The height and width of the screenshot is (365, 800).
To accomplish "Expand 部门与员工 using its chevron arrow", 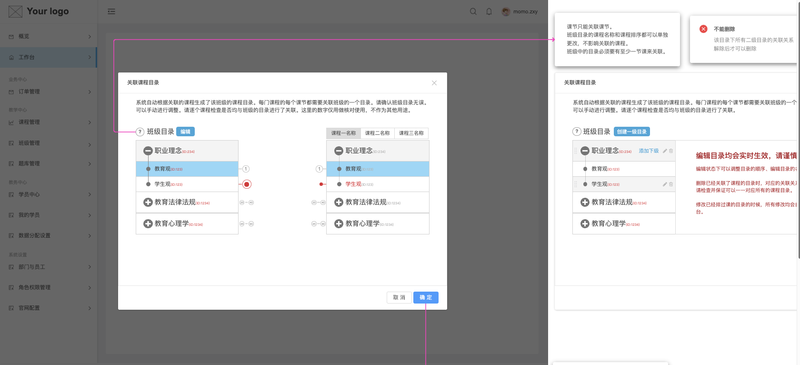I will click(x=89, y=266).
